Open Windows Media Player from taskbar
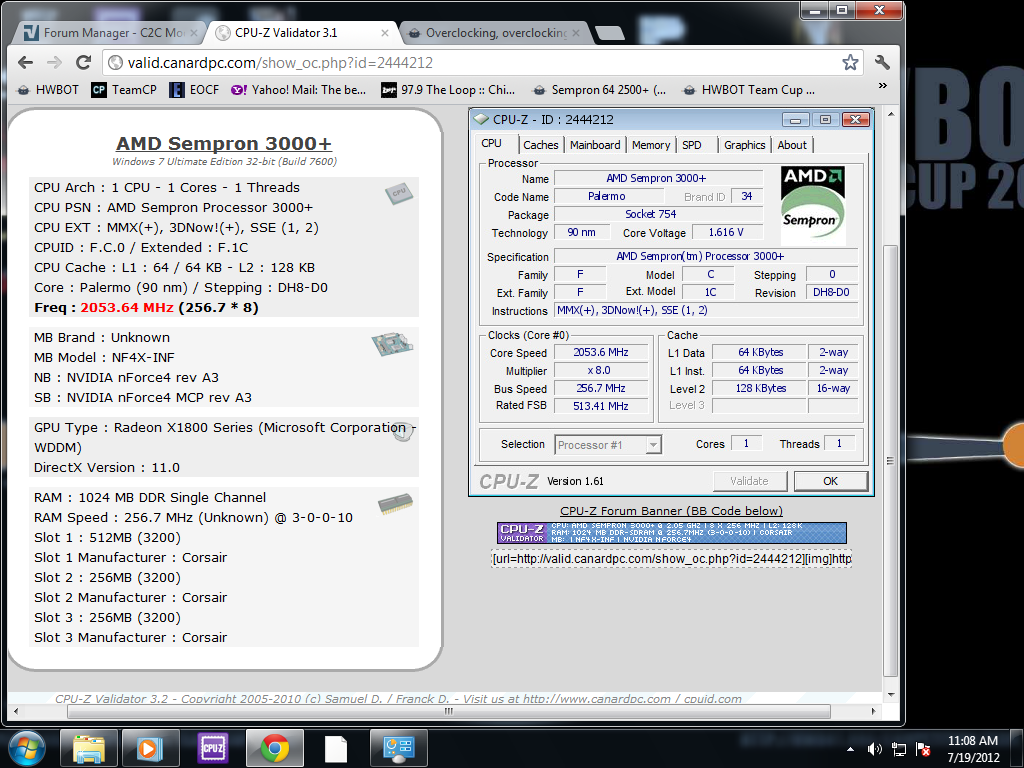1024x768 pixels. [150, 748]
